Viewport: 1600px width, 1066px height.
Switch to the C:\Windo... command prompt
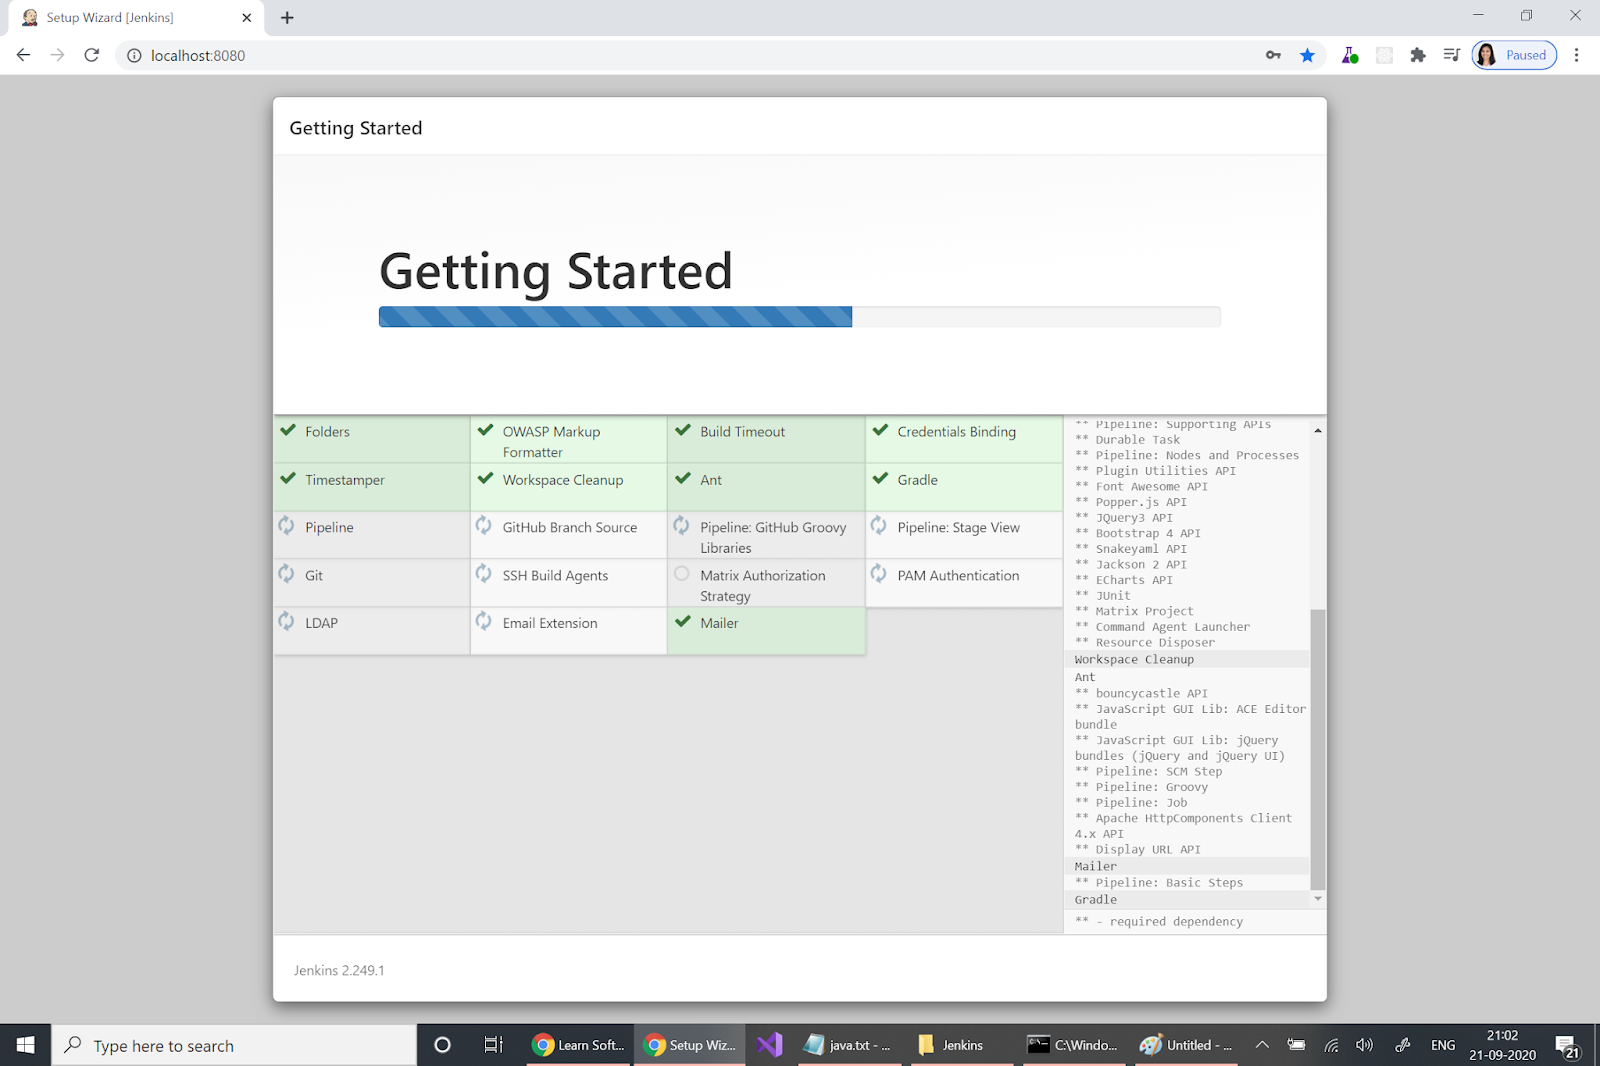(1072, 1045)
